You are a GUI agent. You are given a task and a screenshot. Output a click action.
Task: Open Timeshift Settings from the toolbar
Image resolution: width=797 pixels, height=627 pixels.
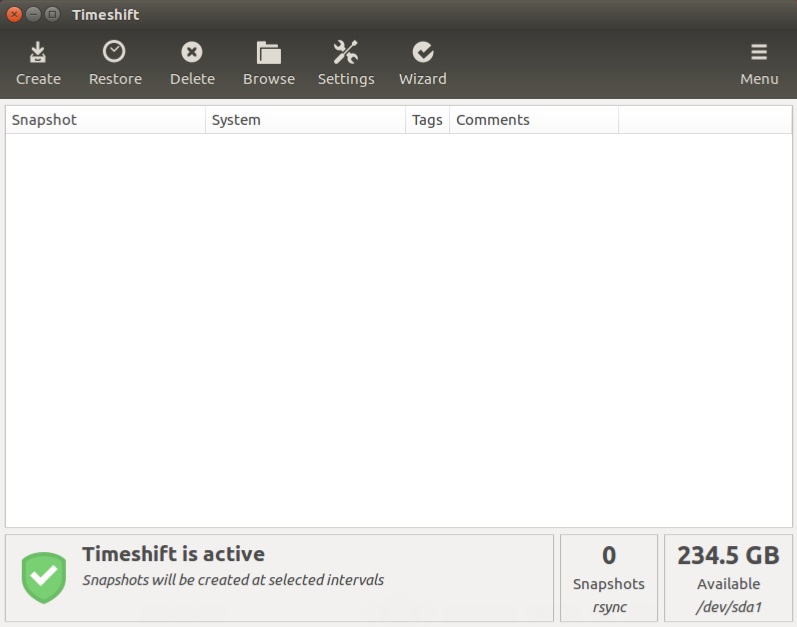click(346, 52)
